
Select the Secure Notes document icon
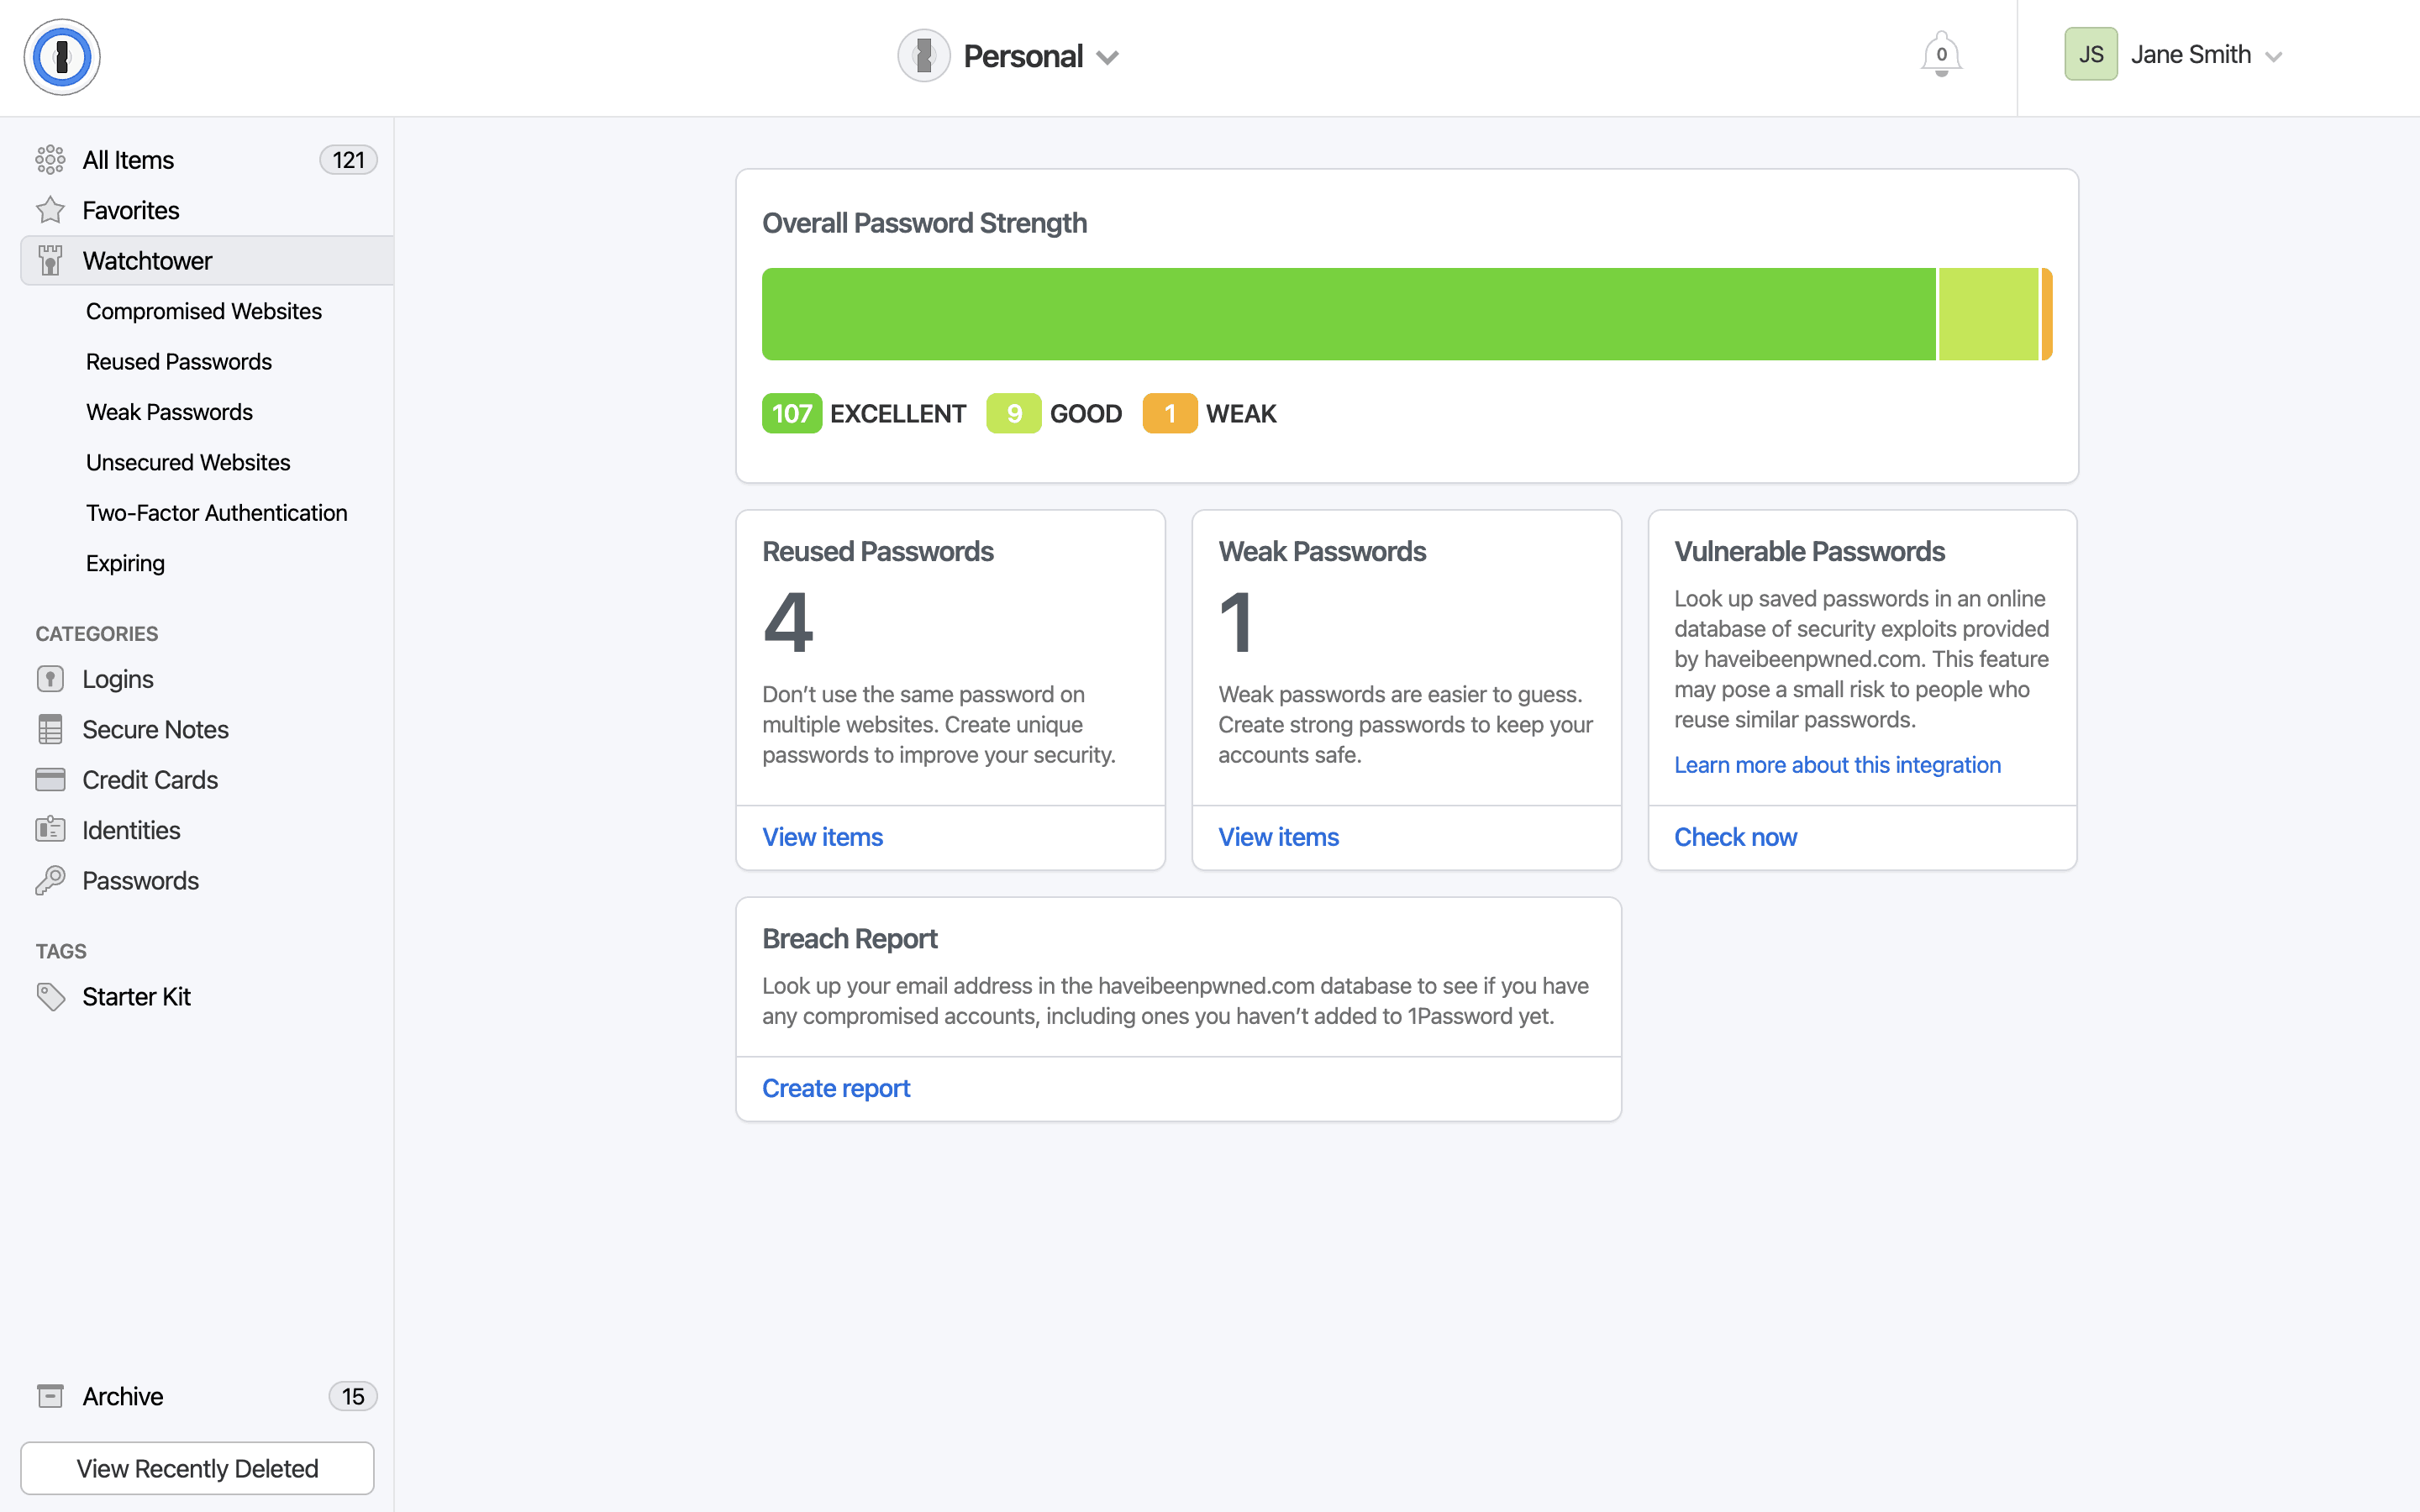[50, 728]
